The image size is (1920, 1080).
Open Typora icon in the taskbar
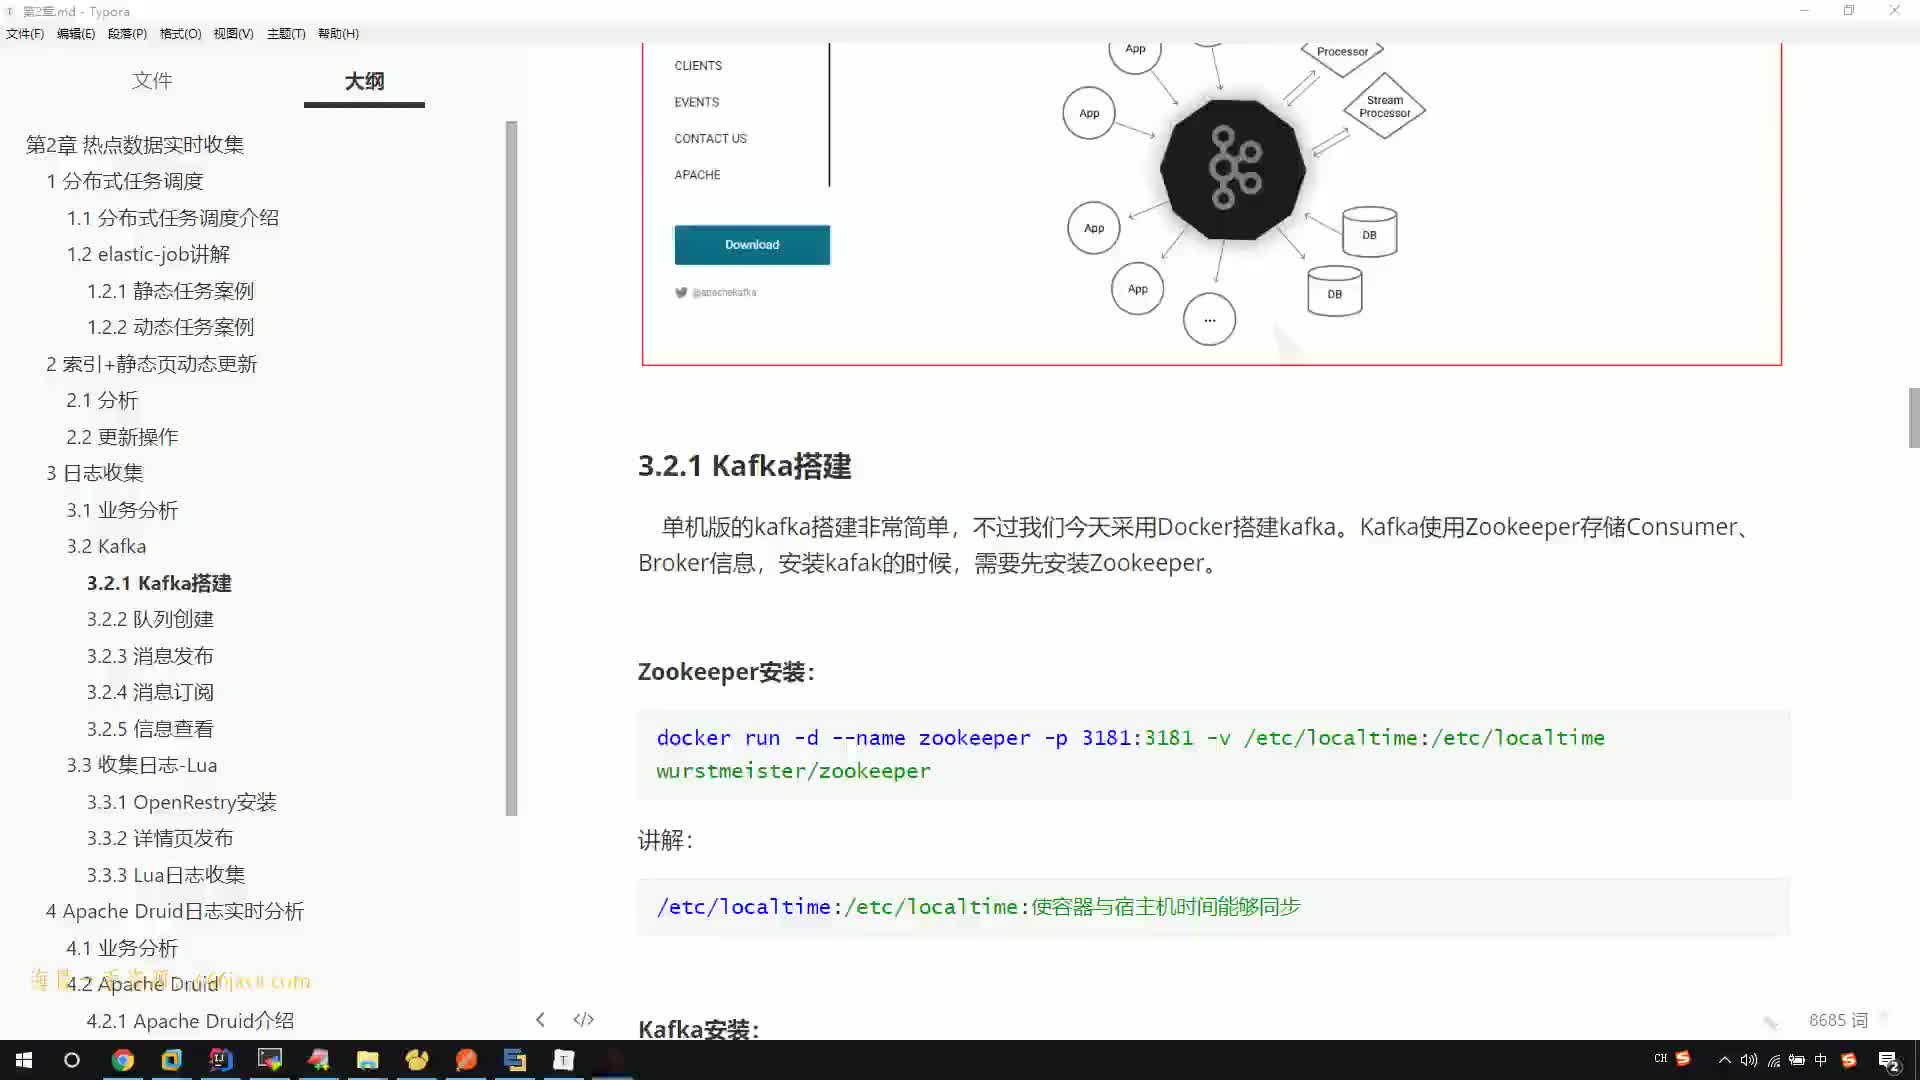click(564, 1060)
